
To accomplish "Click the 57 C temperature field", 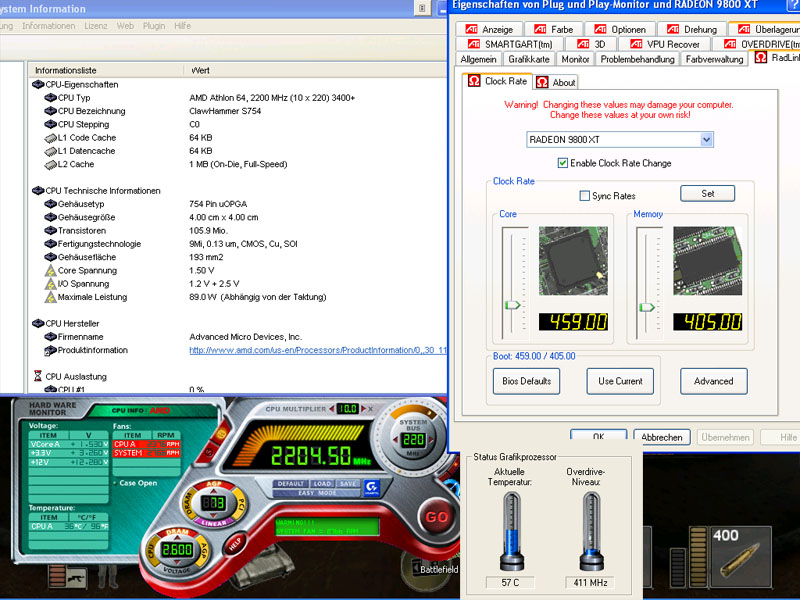I will tap(510, 582).
